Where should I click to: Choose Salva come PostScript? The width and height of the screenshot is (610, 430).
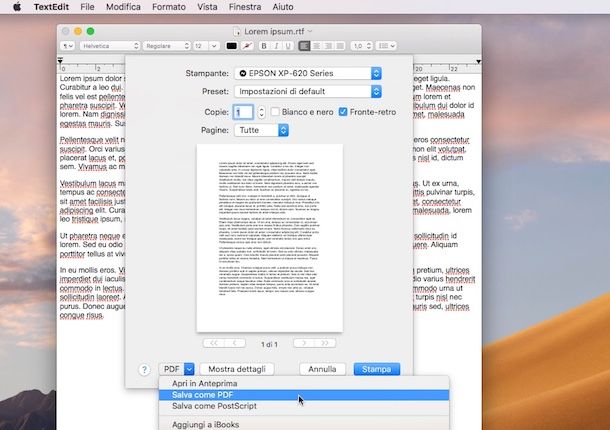(x=304, y=406)
